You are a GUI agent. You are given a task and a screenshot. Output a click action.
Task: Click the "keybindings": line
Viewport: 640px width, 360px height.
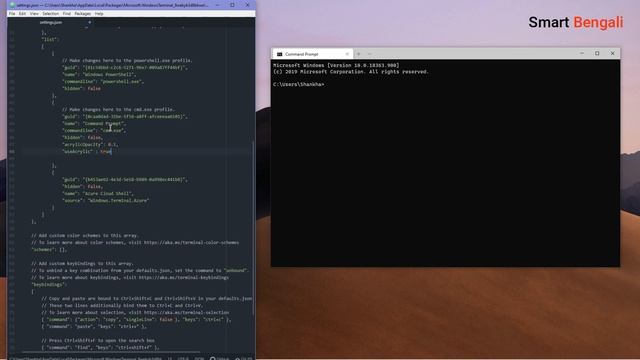(49, 284)
